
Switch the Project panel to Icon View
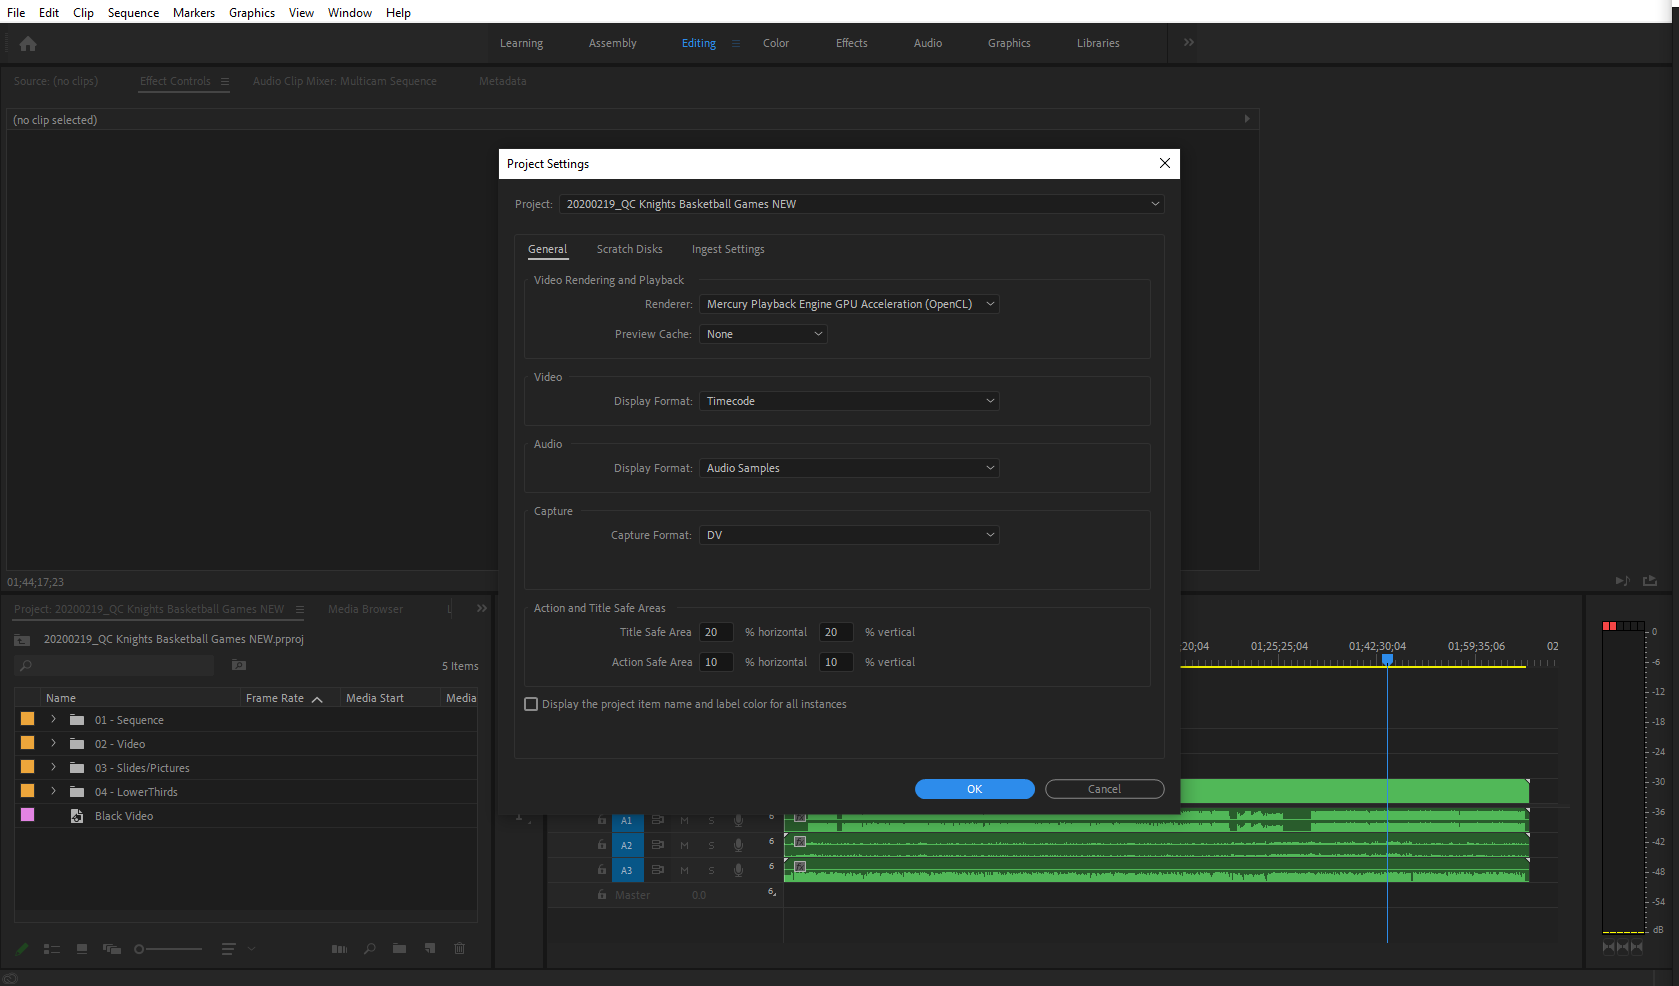(x=82, y=949)
